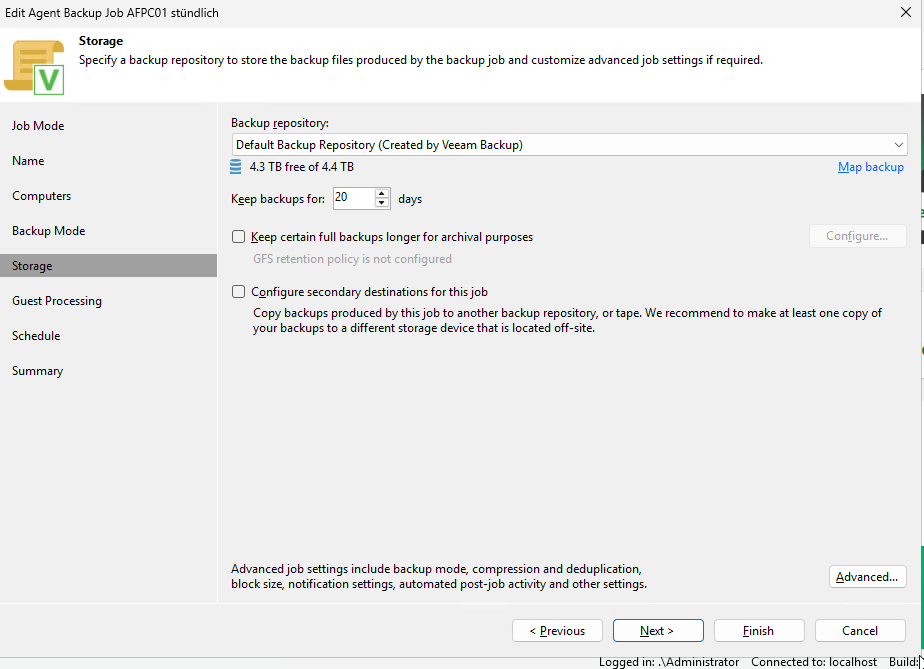Click the repository disk space icon
The height and width of the screenshot is (669, 924).
[236, 167]
